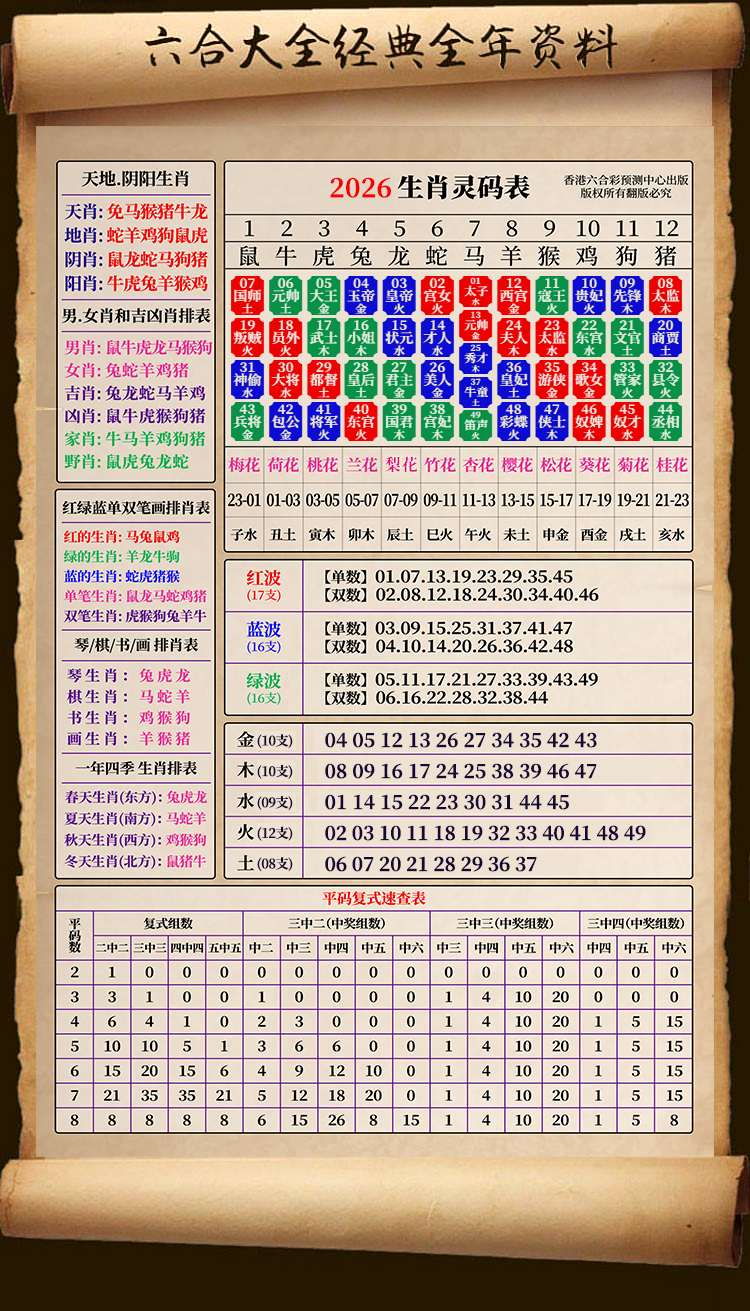
Task: Select the green 06 元帅 badge
Action: pyautogui.click(x=286, y=295)
